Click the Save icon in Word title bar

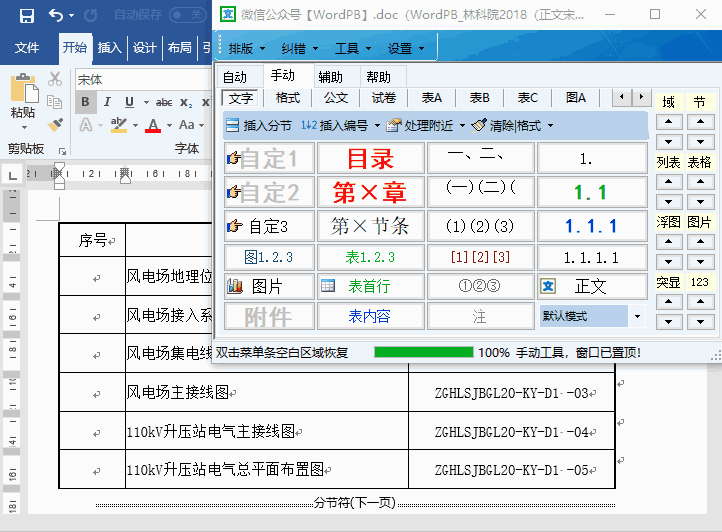pos(27,16)
